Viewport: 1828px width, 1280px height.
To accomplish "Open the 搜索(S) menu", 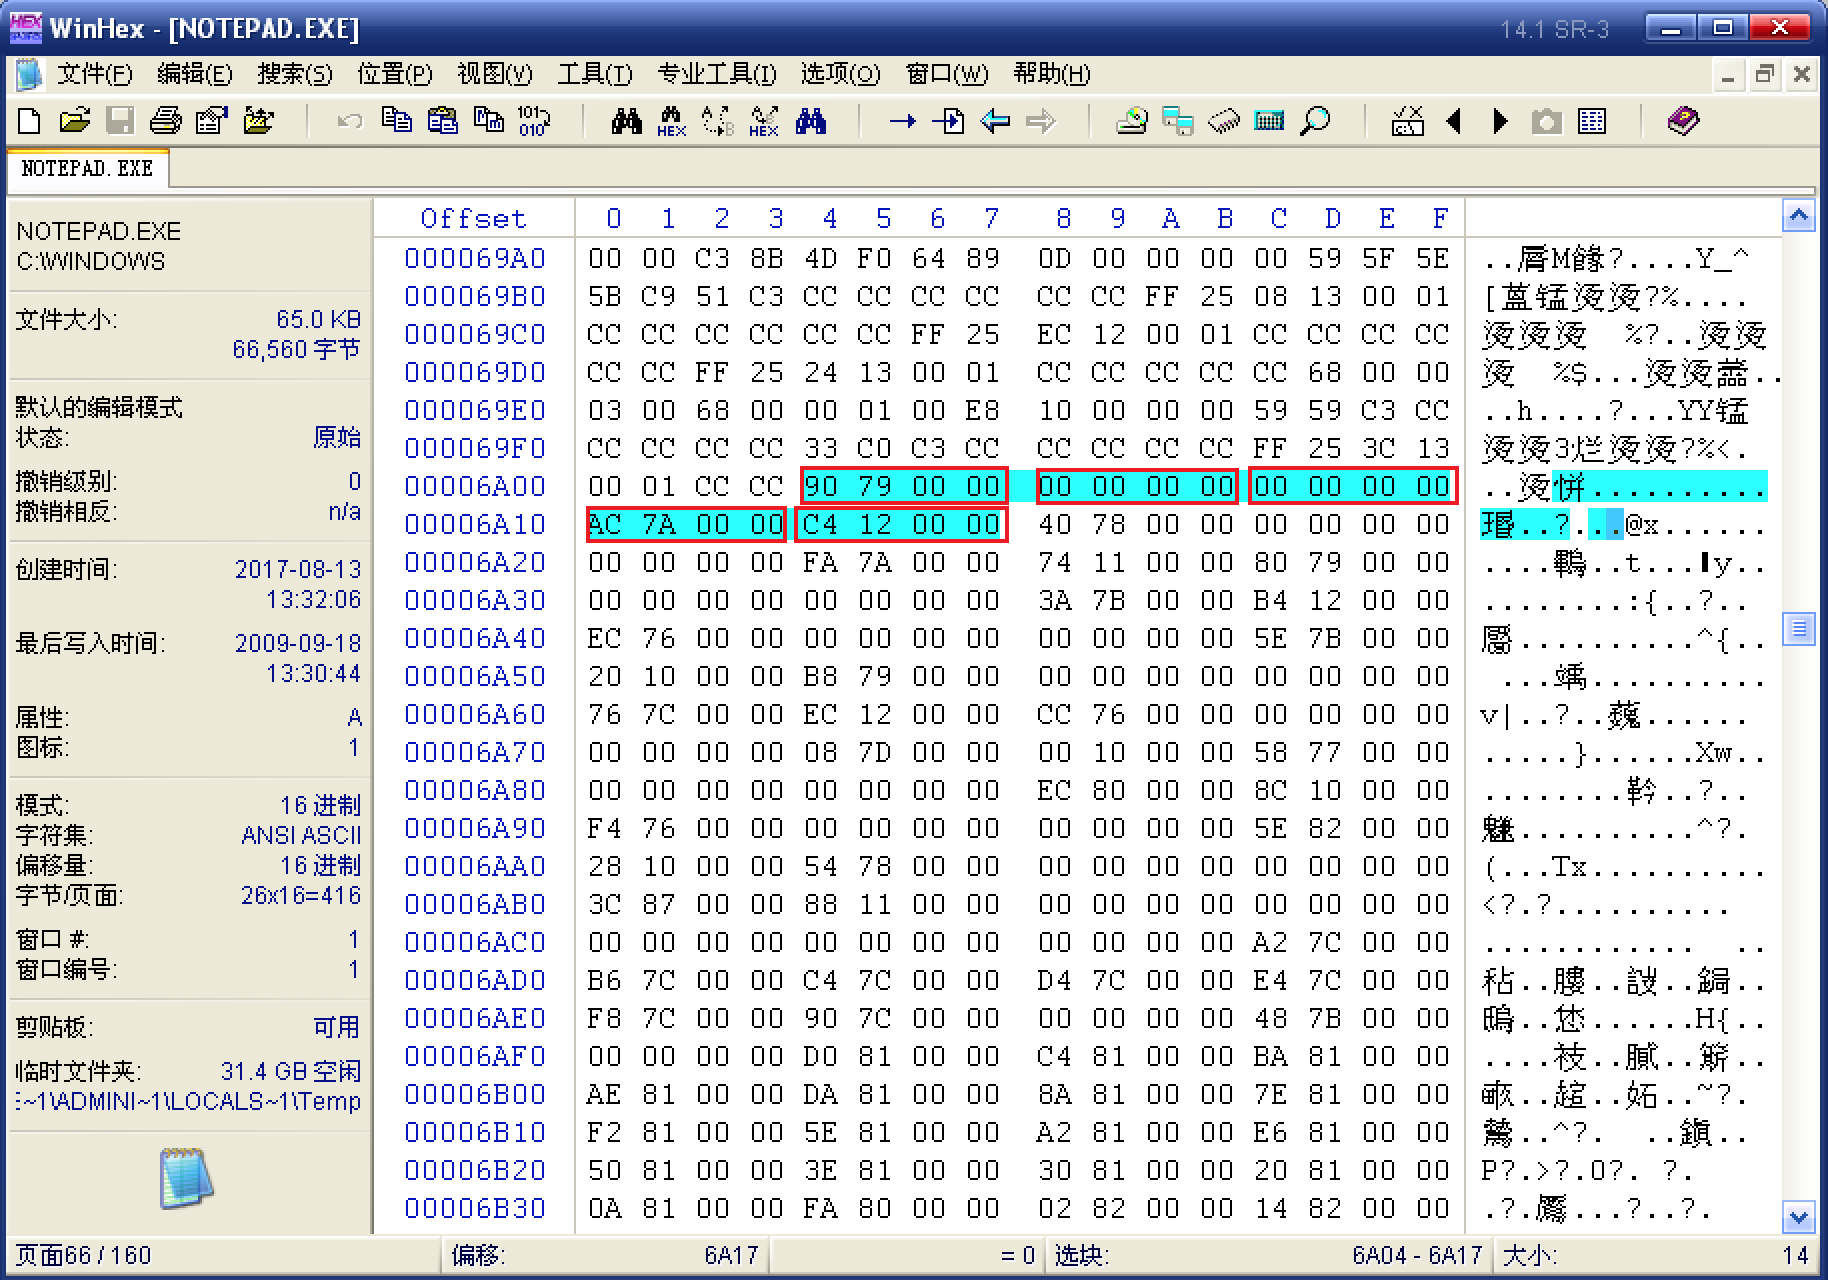I will click(x=294, y=74).
